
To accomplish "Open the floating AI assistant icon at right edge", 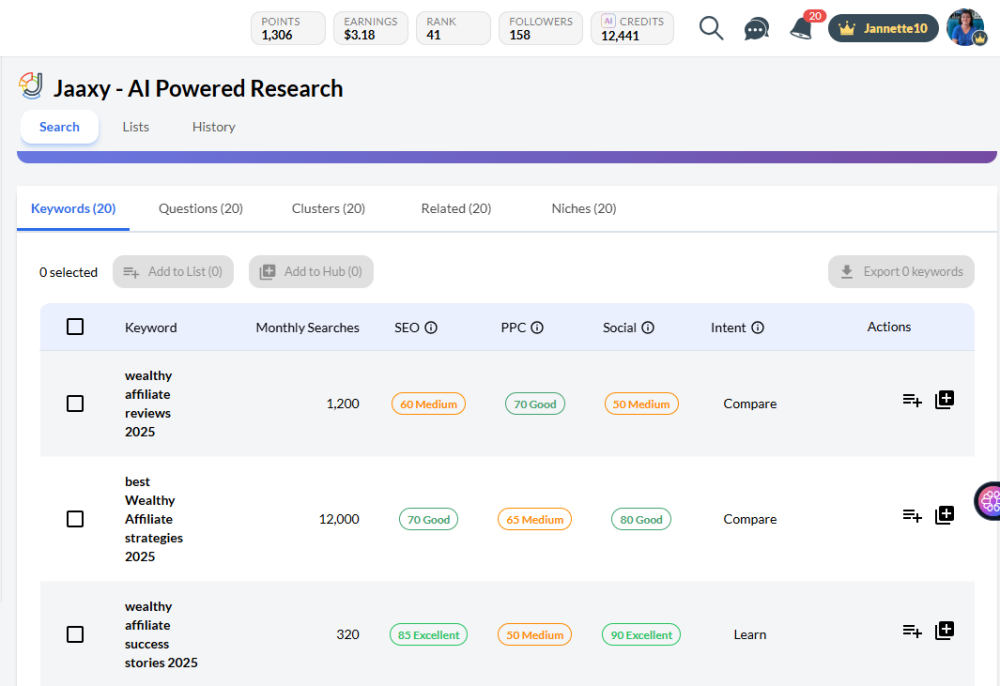I will pos(988,501).
